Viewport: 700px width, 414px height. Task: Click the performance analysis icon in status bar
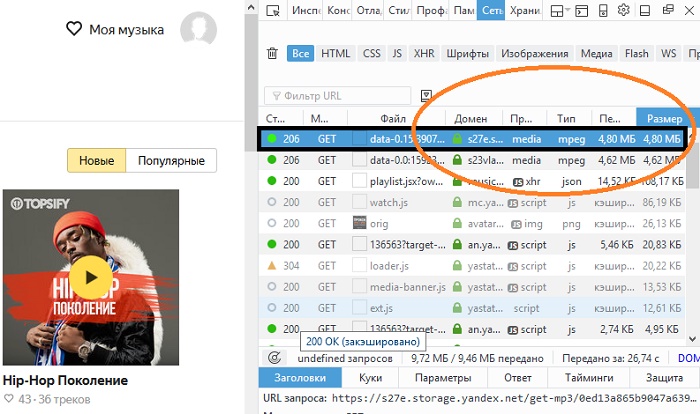[x=274, y=357]
